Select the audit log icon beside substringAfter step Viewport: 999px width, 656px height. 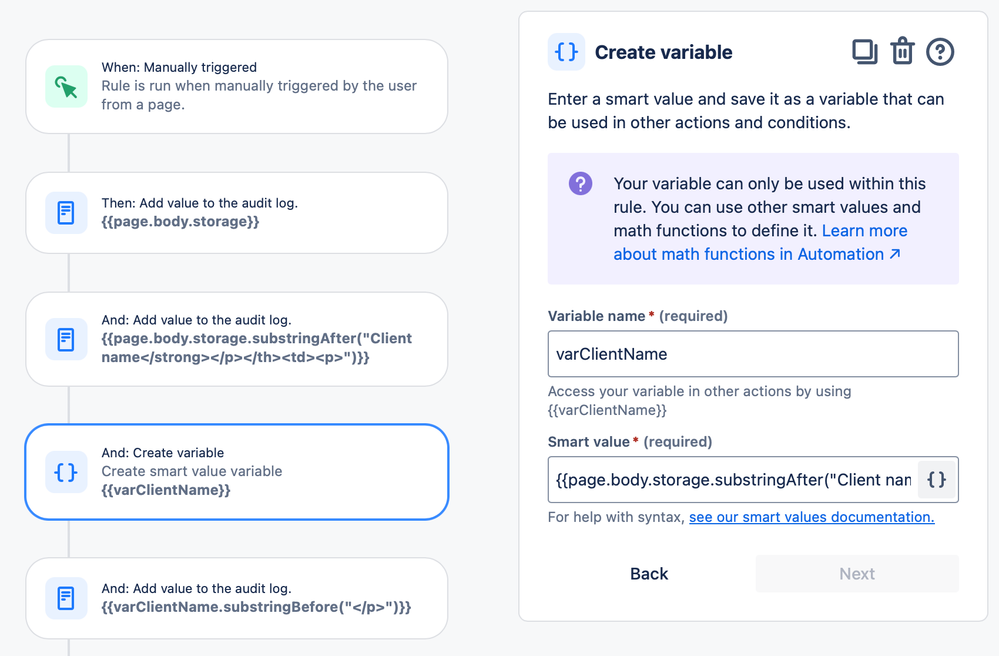point(65,340)
